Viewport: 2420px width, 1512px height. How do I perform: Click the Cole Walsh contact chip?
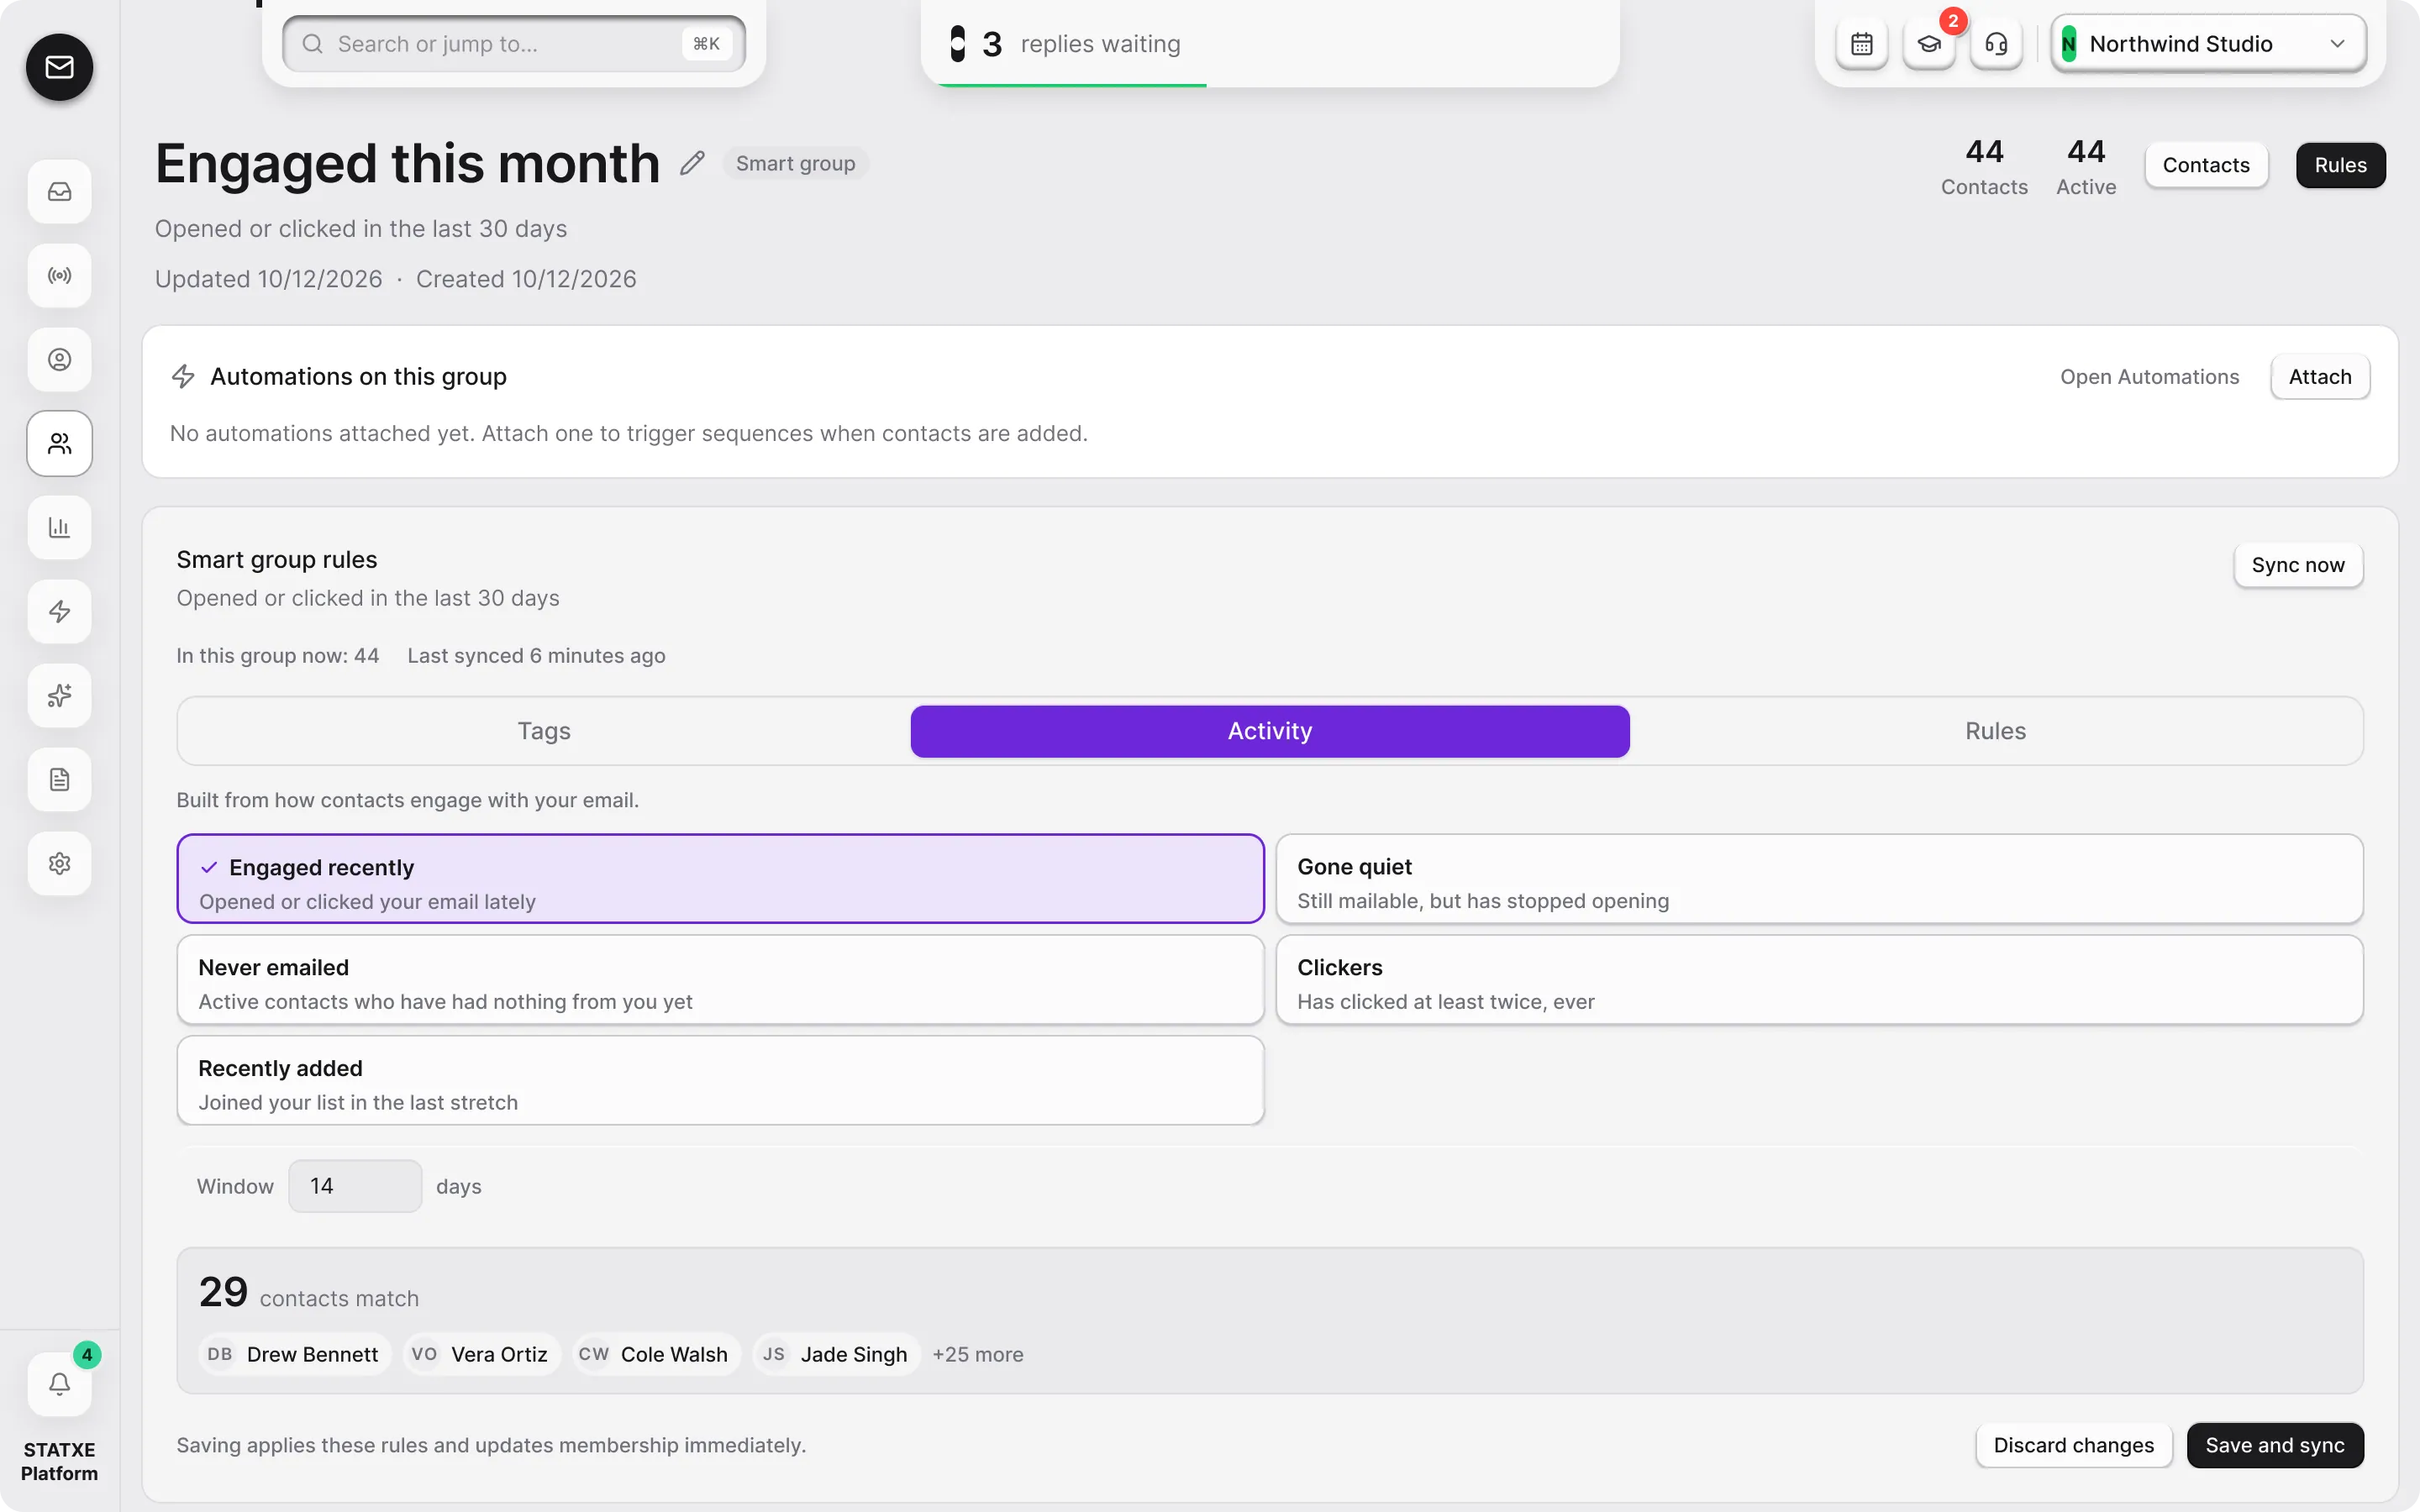click(655, 1354)
